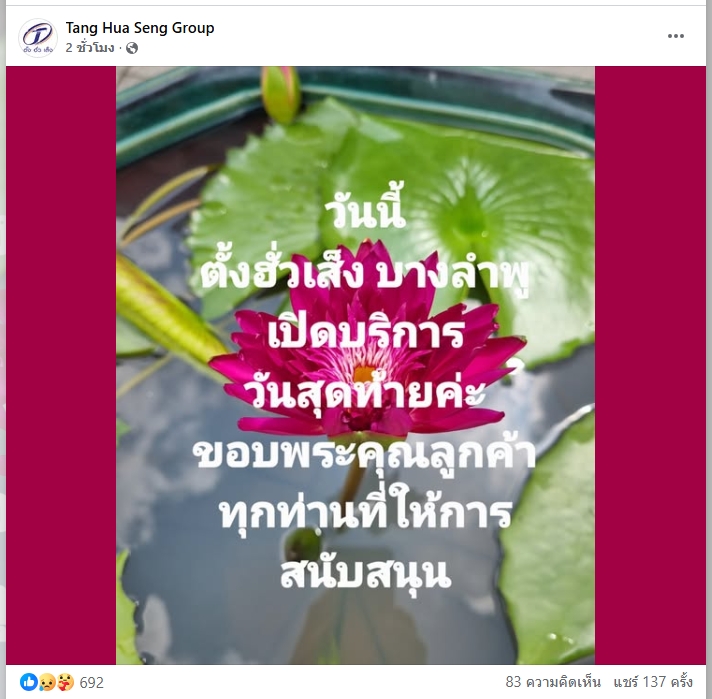View the 692 reactions count list

[92, 682]
